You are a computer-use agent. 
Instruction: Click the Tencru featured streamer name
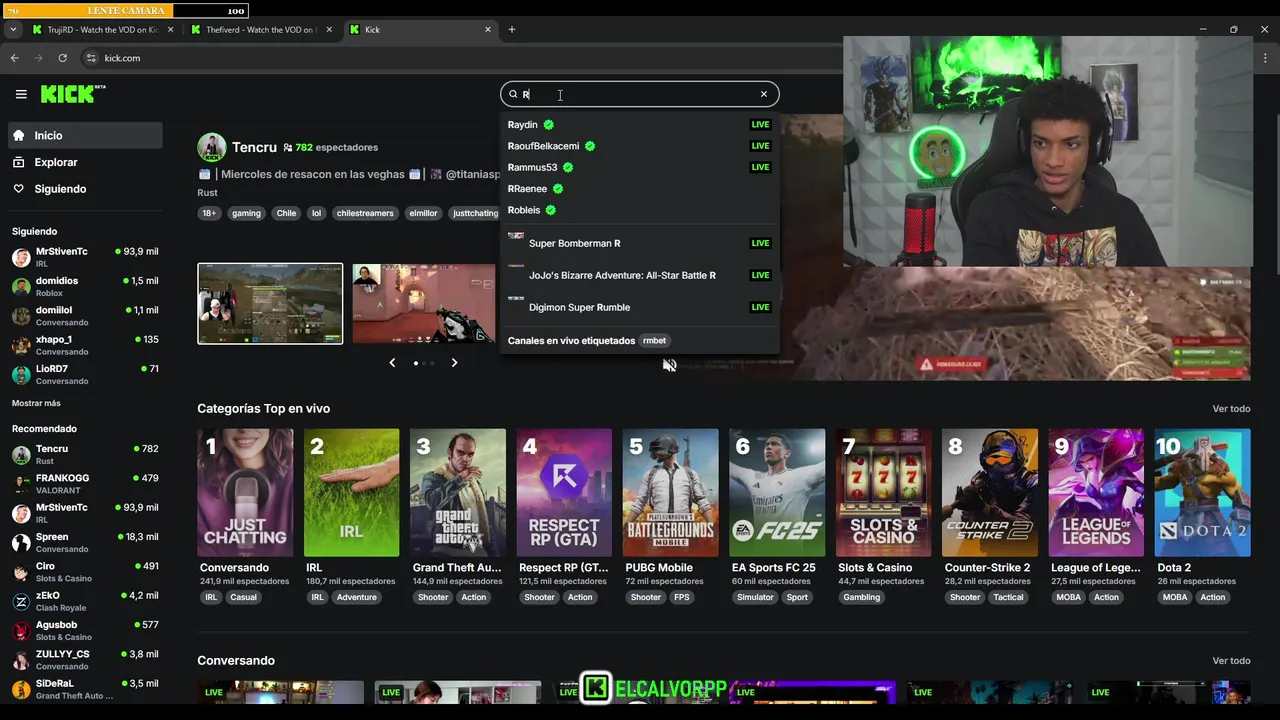pos(254,147)
